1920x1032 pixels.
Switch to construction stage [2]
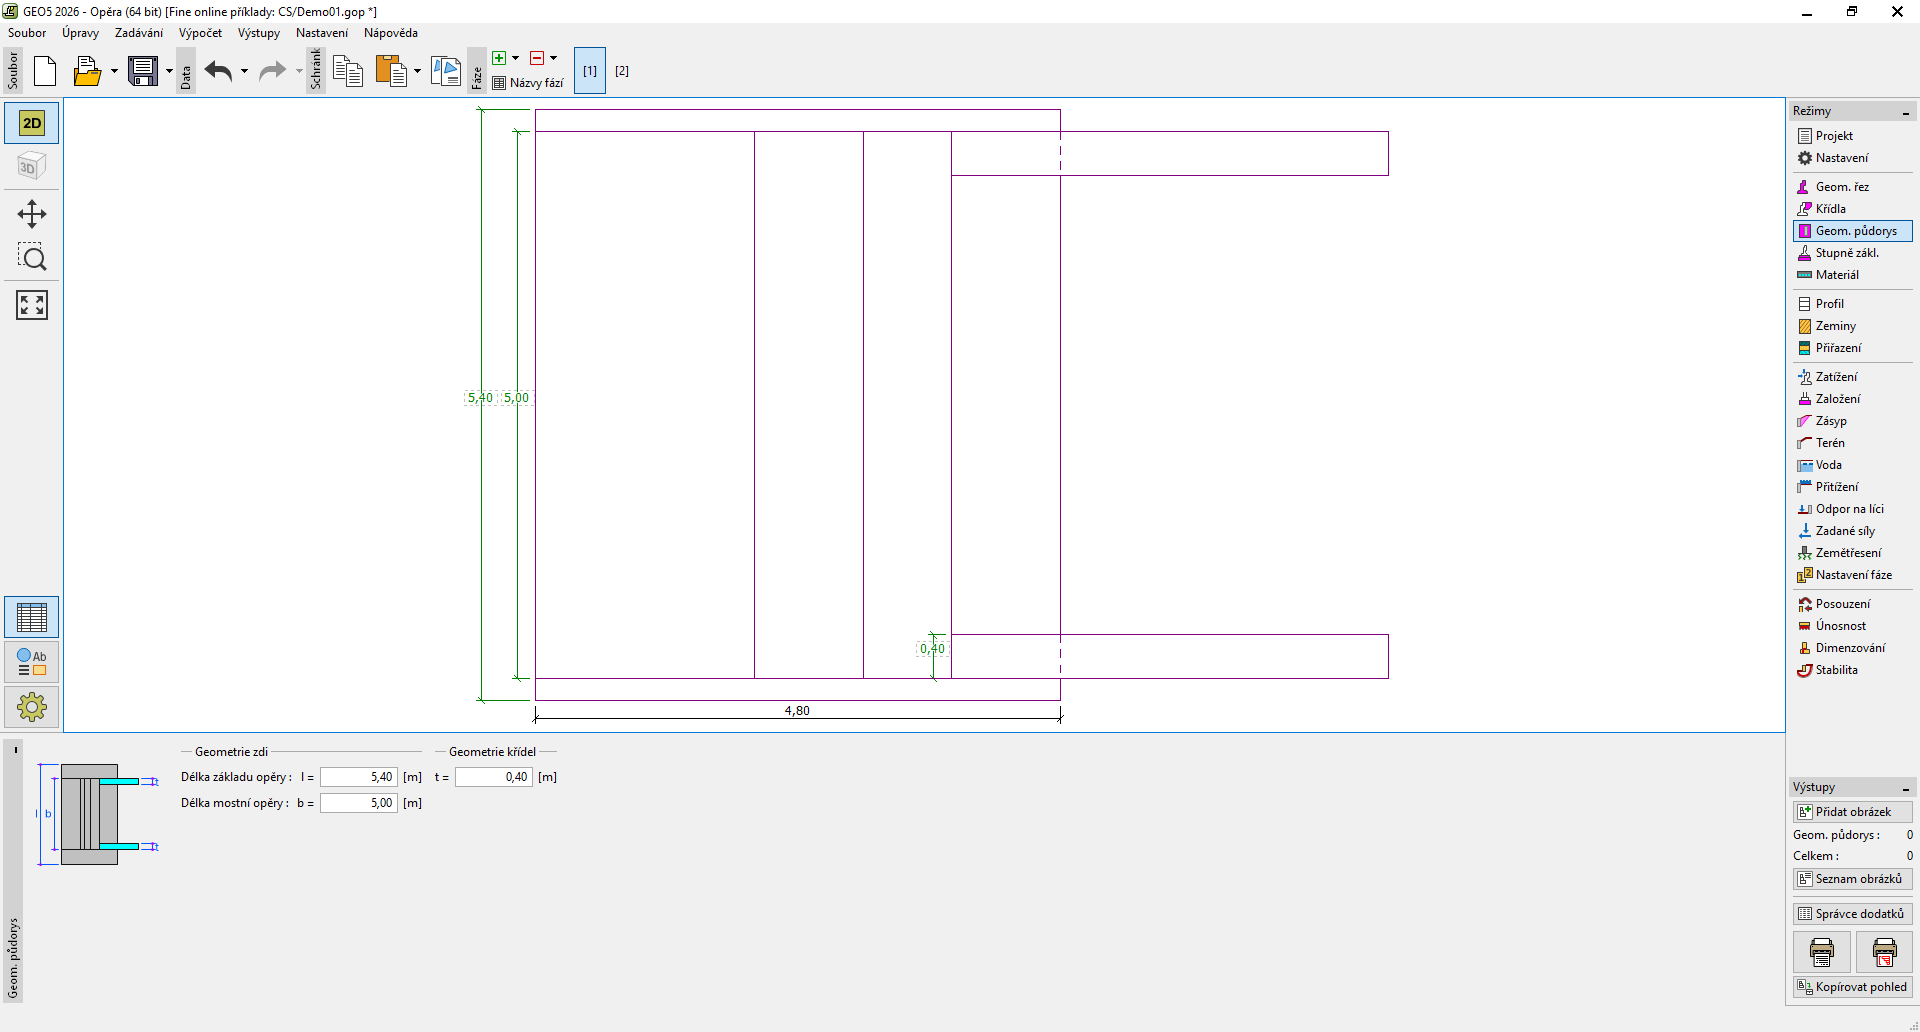(x=622, y=71)
